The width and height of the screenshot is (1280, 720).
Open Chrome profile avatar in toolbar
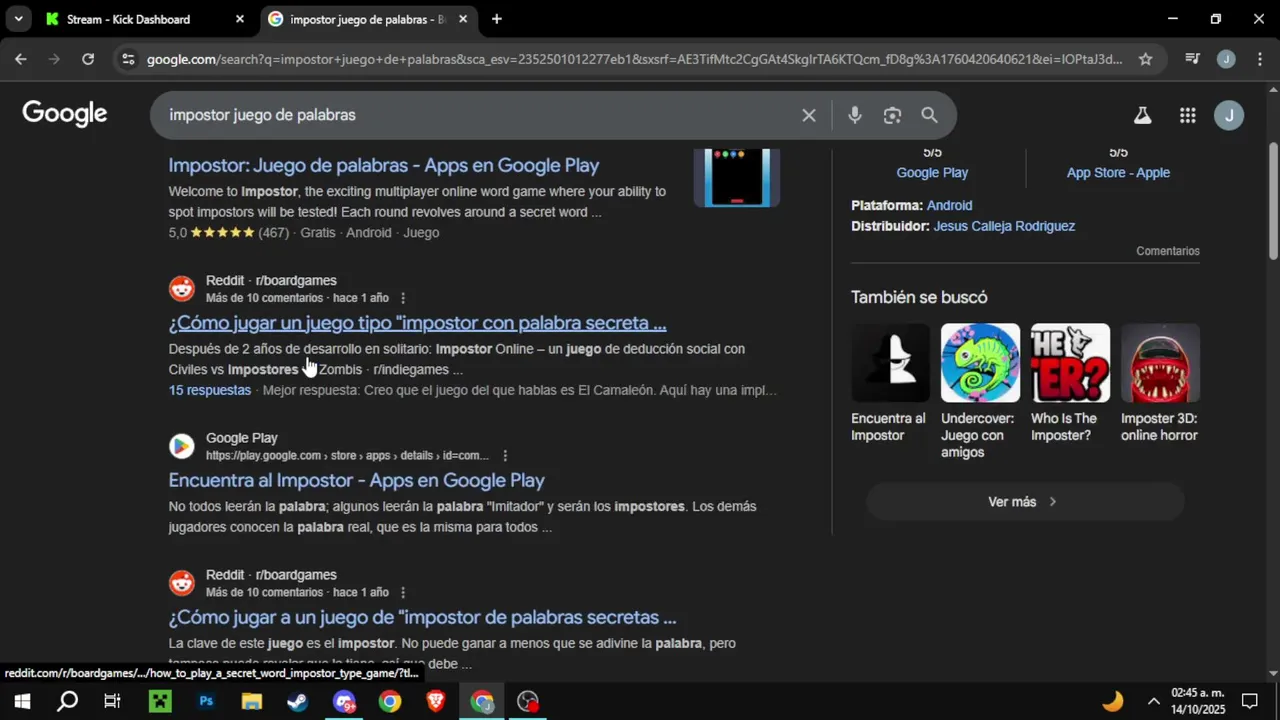point(1226,59)
